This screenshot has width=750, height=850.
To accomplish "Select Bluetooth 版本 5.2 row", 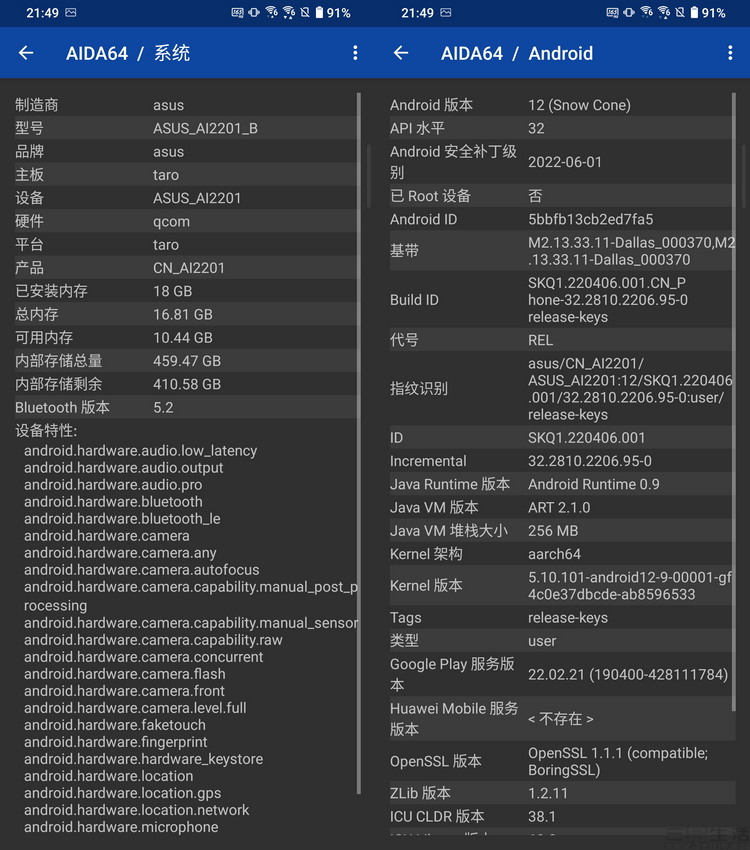I will click(185, 408).
